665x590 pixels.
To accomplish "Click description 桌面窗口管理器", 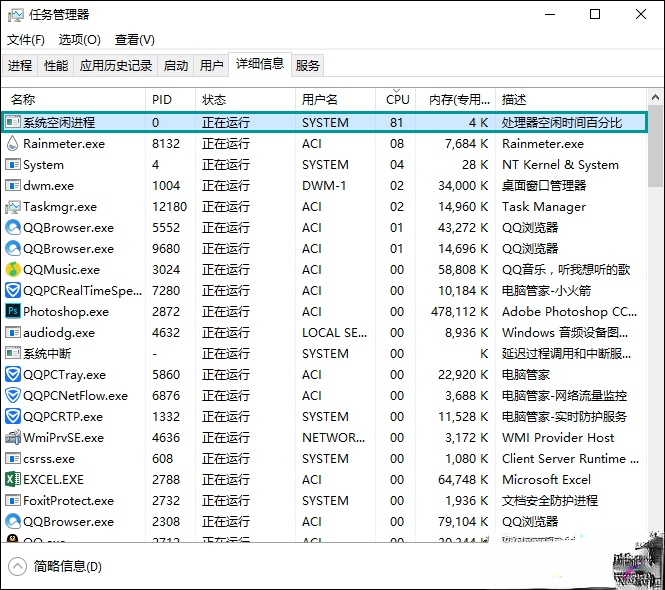I will pos(544,186).
